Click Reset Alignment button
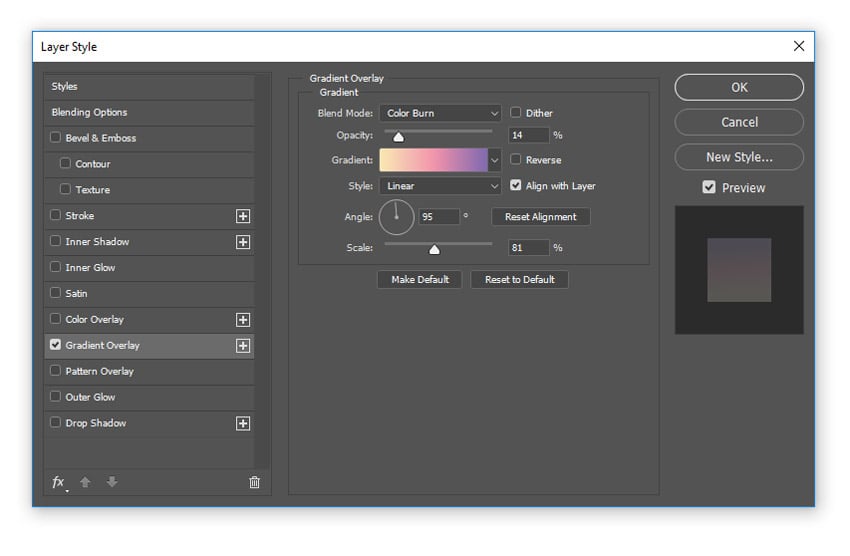Screen dimensions: 850x556 tap(540, 217)
